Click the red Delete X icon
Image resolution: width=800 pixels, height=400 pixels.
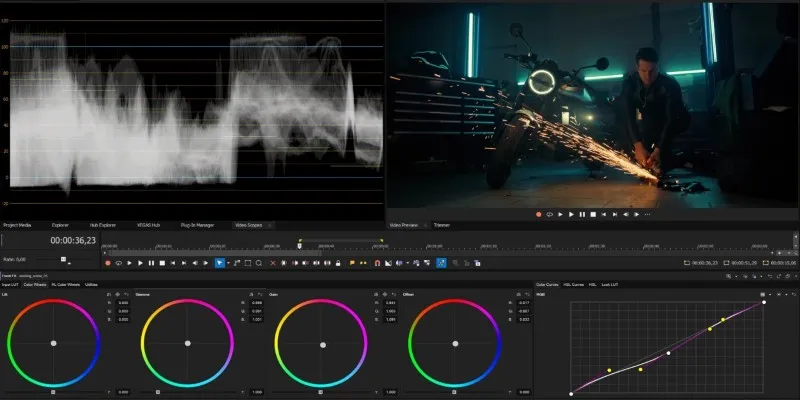[273, 263]
